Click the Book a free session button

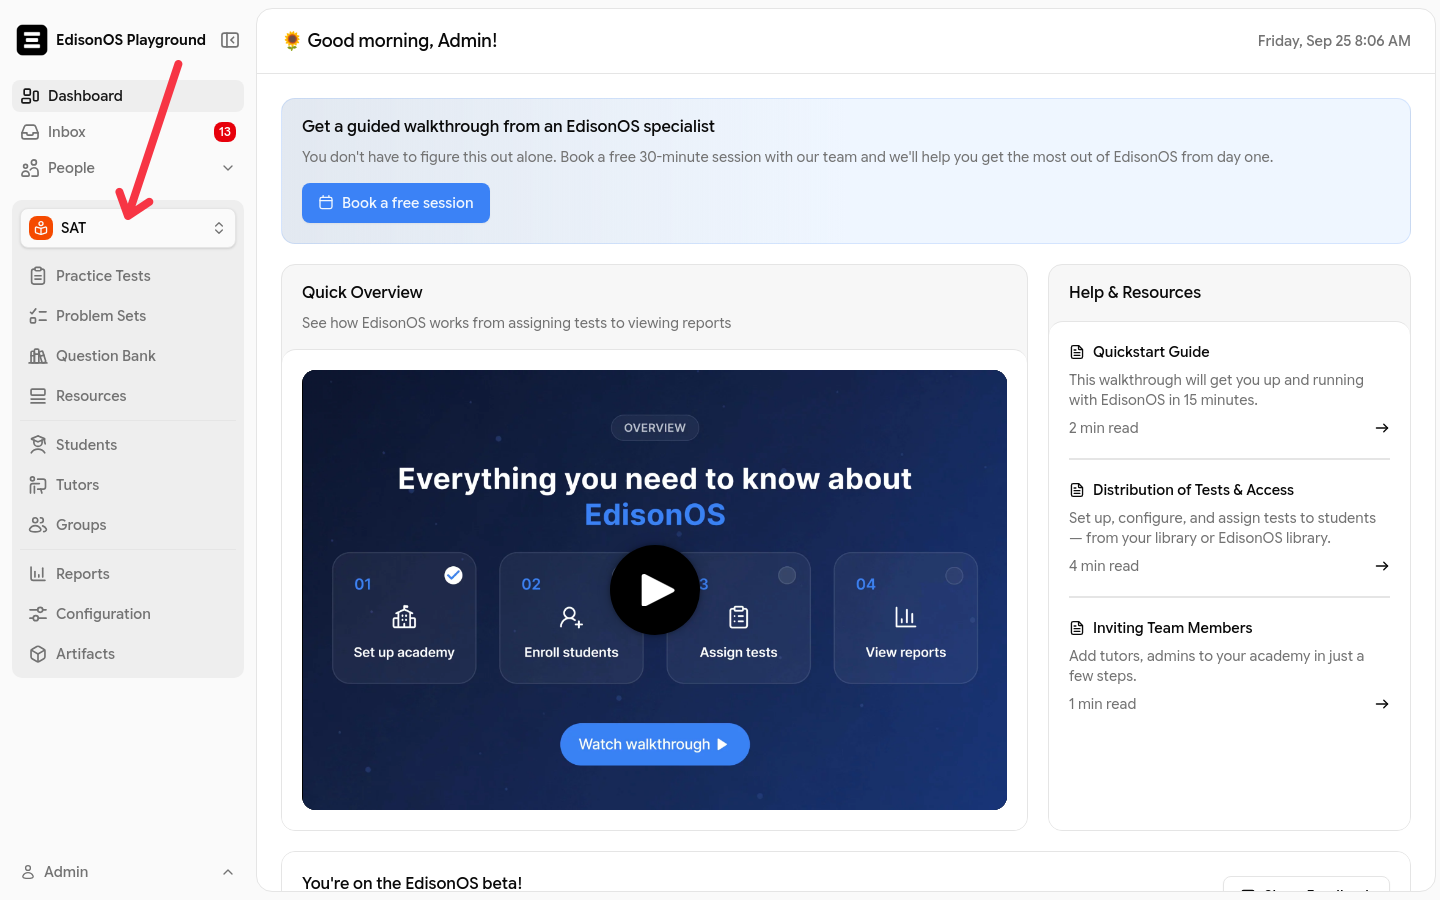pyautogui.click(x=396, y=203)
